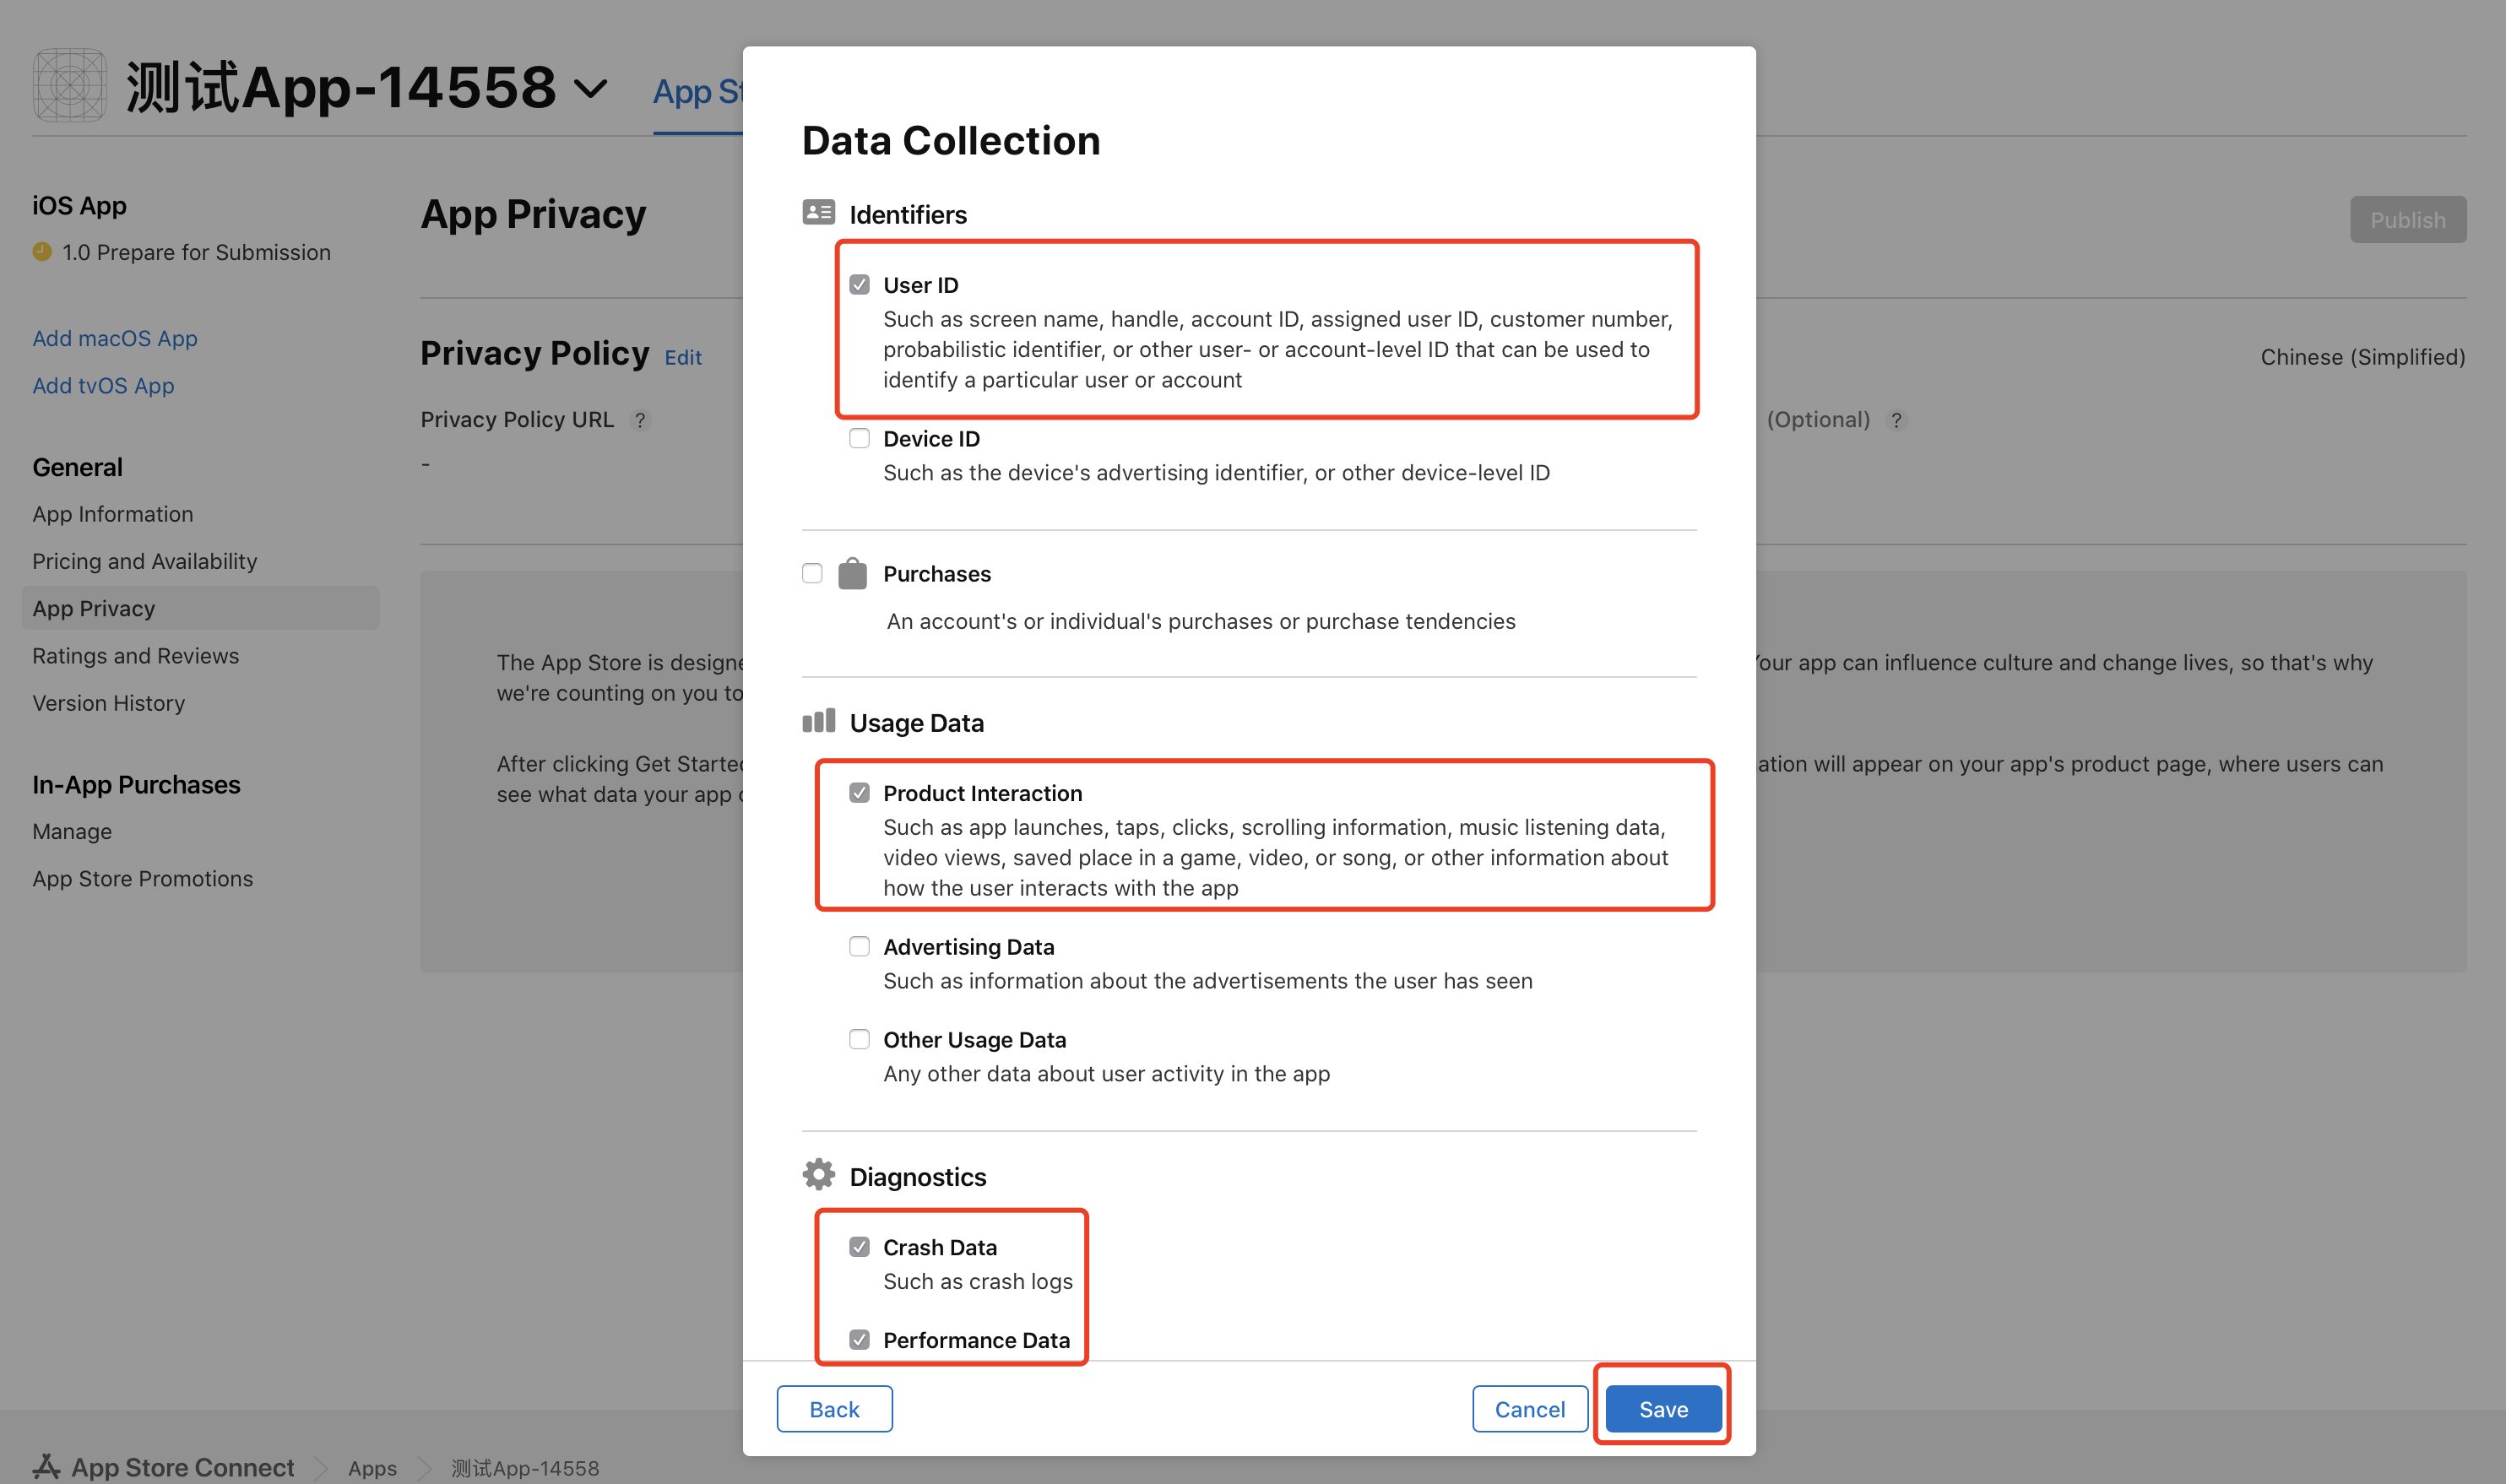Screen dimensions: 2506x1484
Task: Click the Save button
Action: tap(1663, 1409)
